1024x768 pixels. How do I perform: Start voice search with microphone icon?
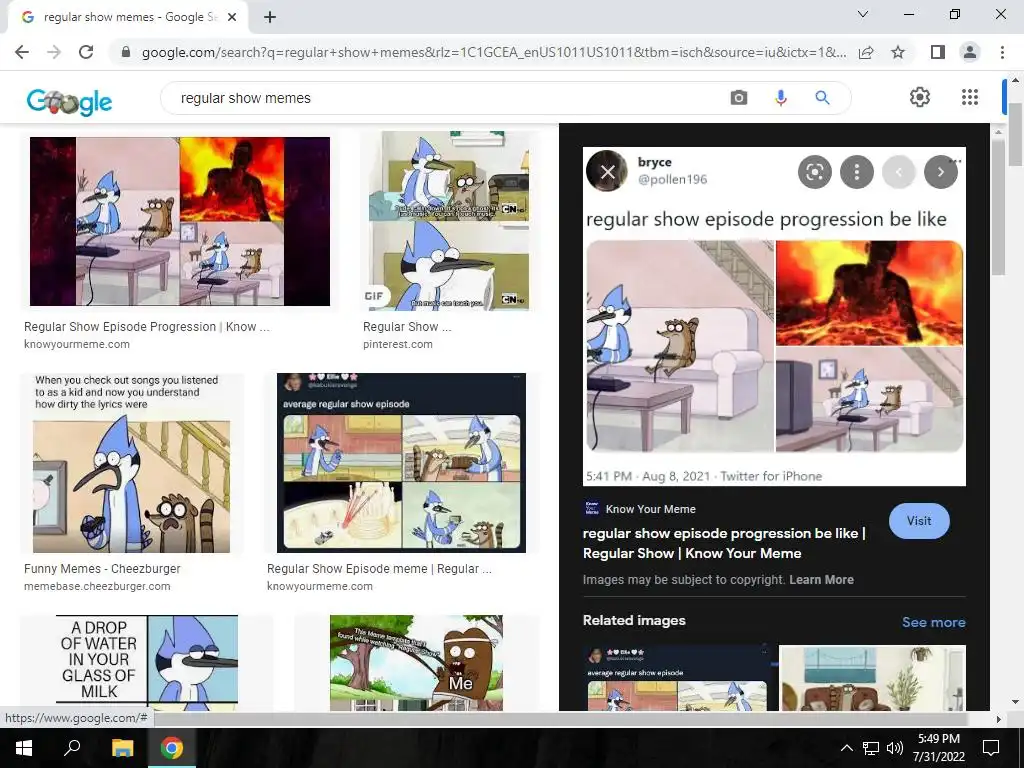780,98
